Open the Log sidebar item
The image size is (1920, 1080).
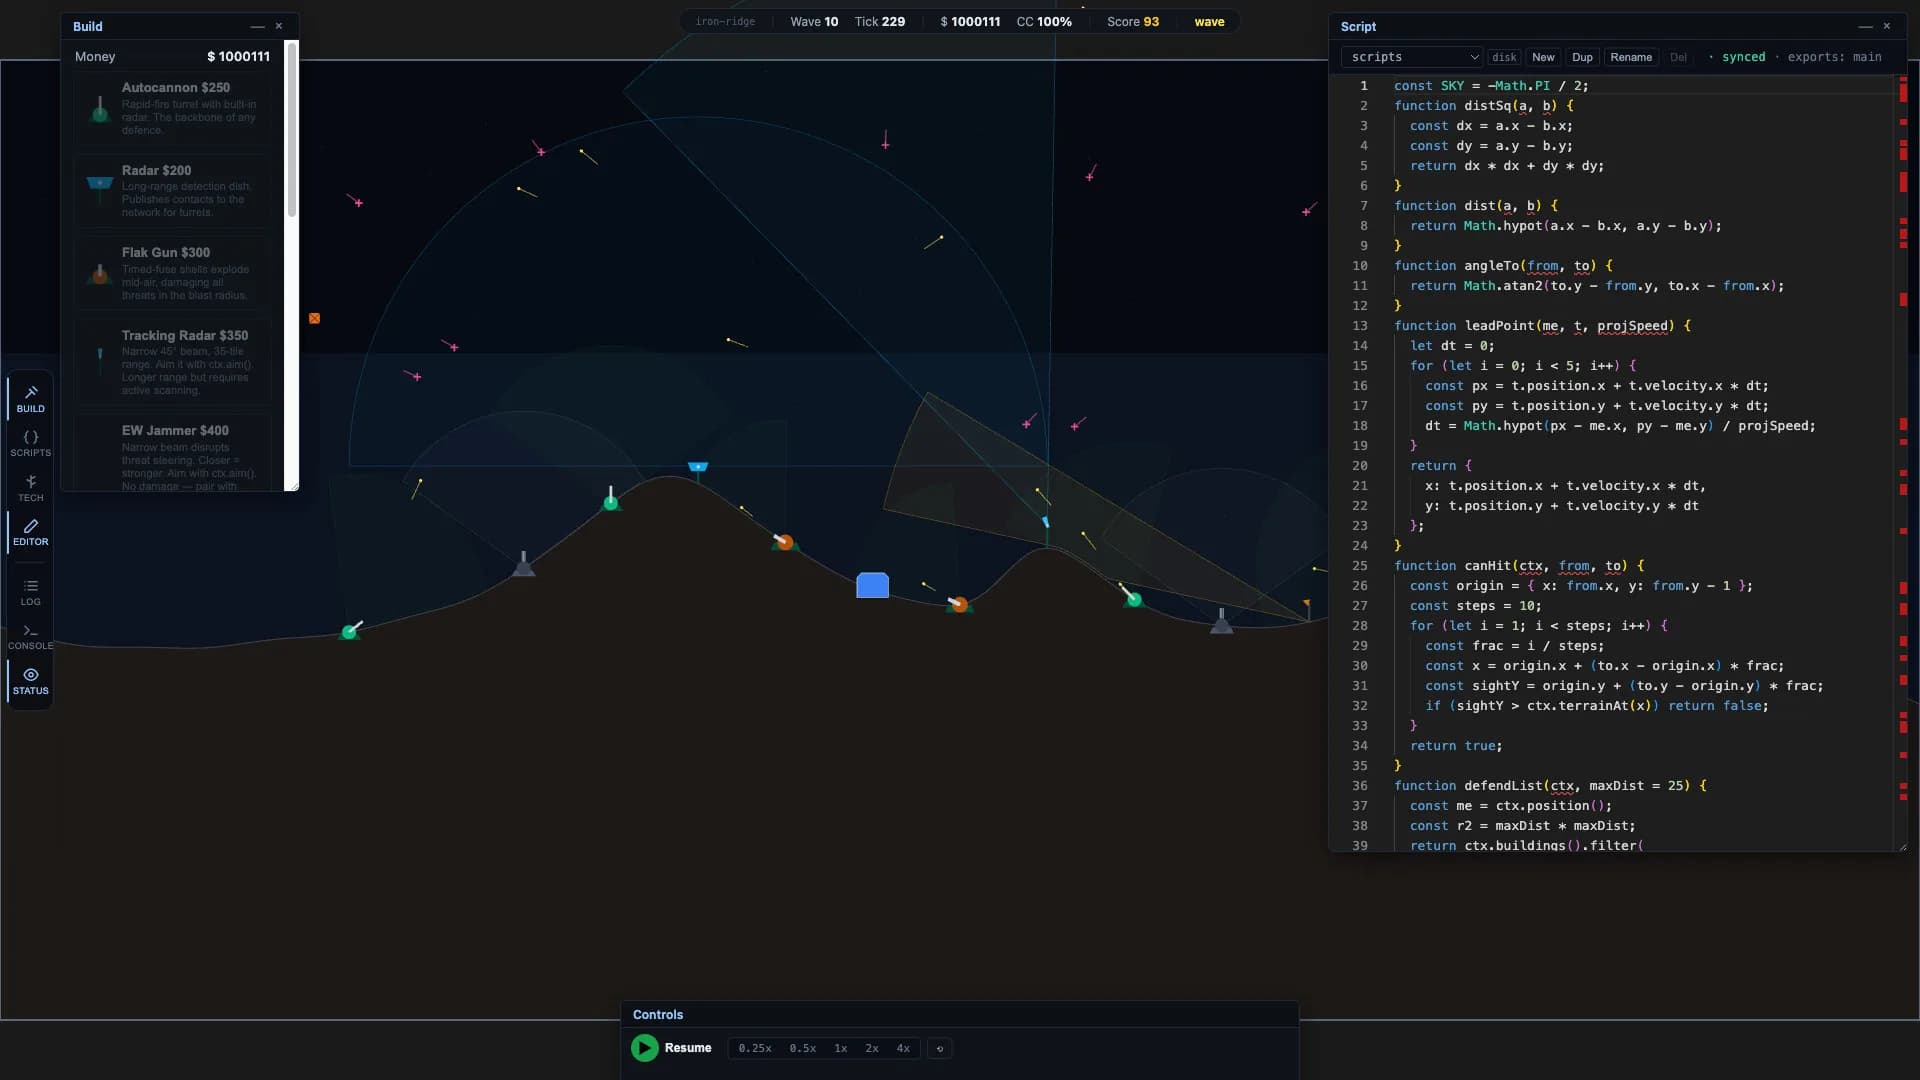[x=30, y=592]
